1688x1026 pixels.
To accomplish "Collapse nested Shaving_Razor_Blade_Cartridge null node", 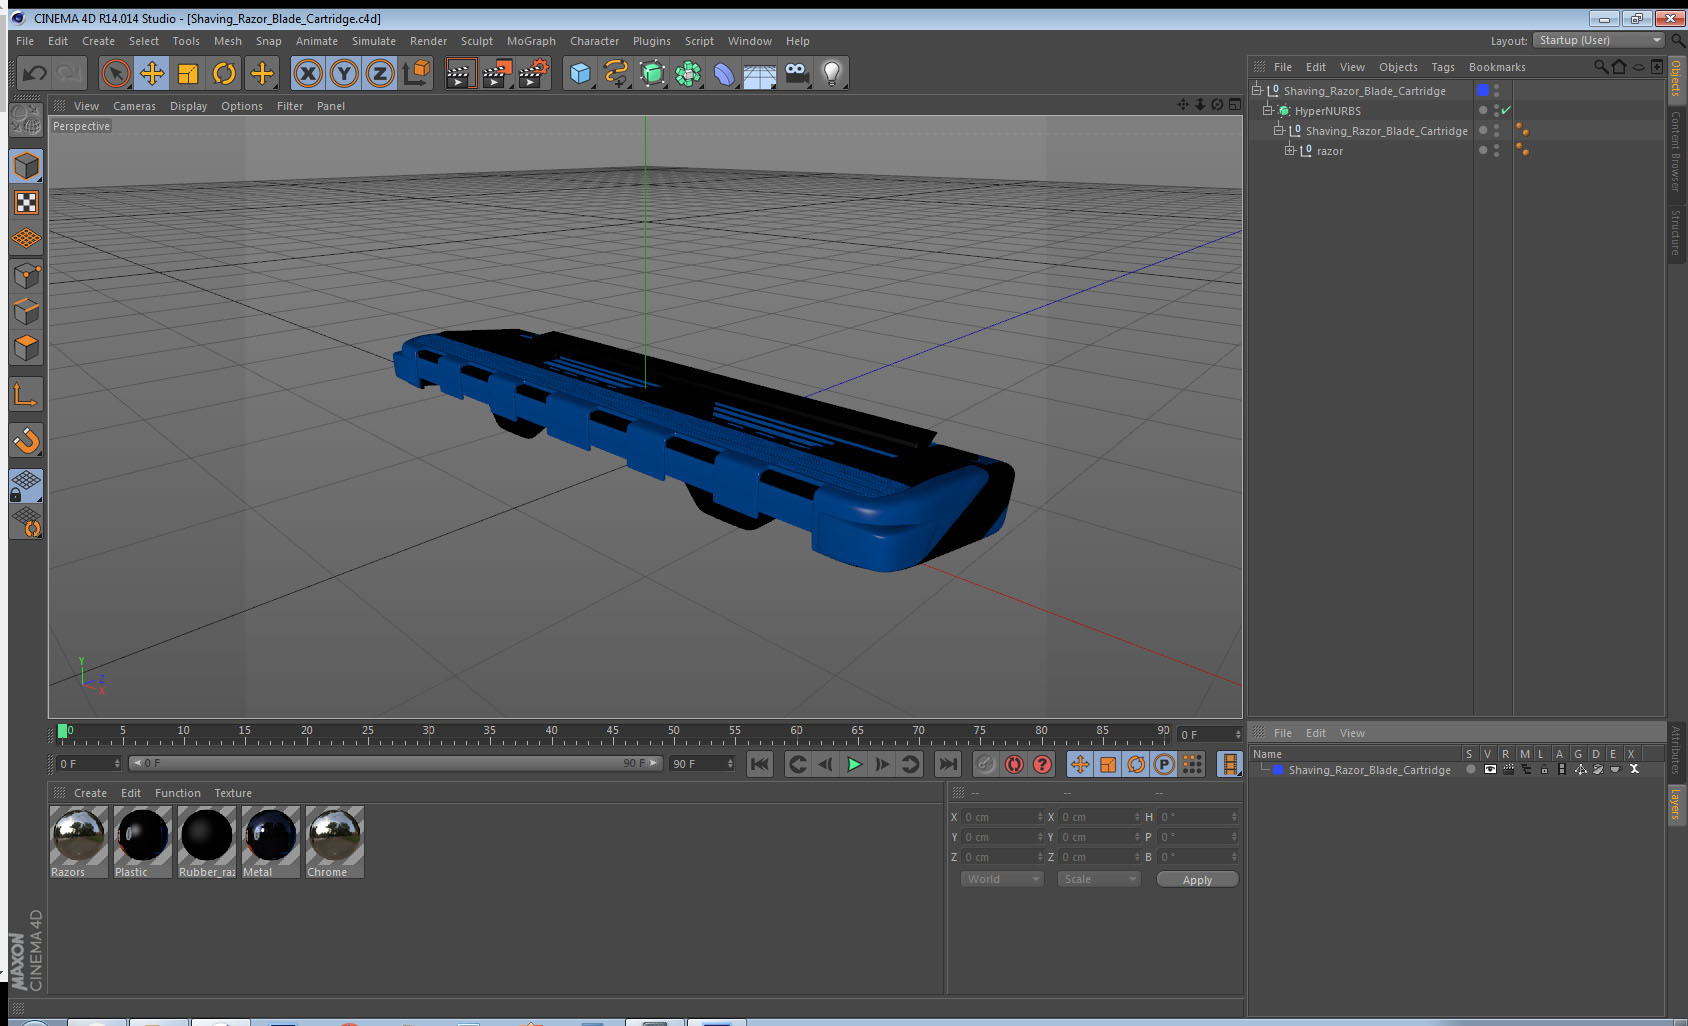I will point(1279,130).
